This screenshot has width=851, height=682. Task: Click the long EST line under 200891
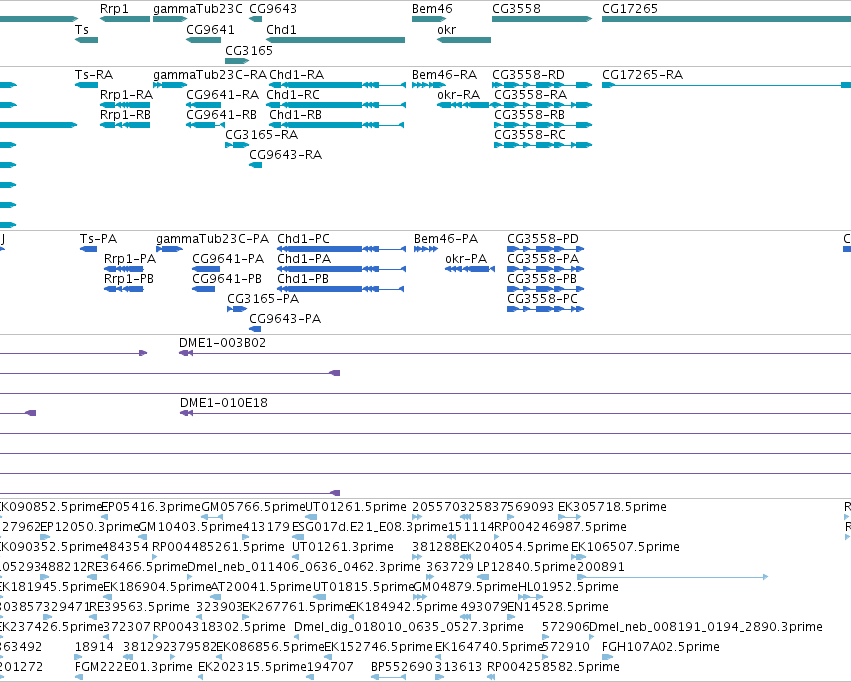(x=673, y=577)
